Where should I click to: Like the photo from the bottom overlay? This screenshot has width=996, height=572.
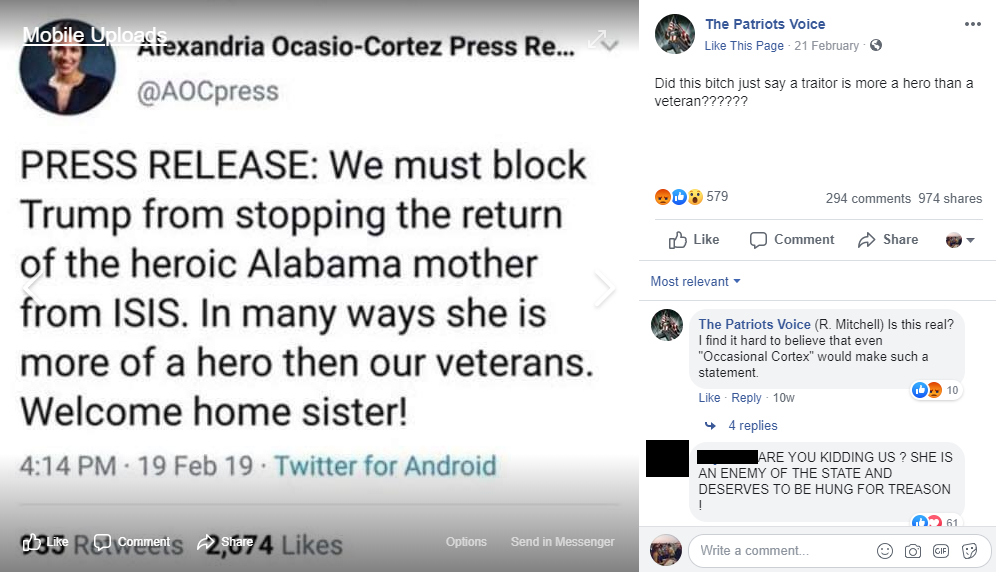(46, 542)
